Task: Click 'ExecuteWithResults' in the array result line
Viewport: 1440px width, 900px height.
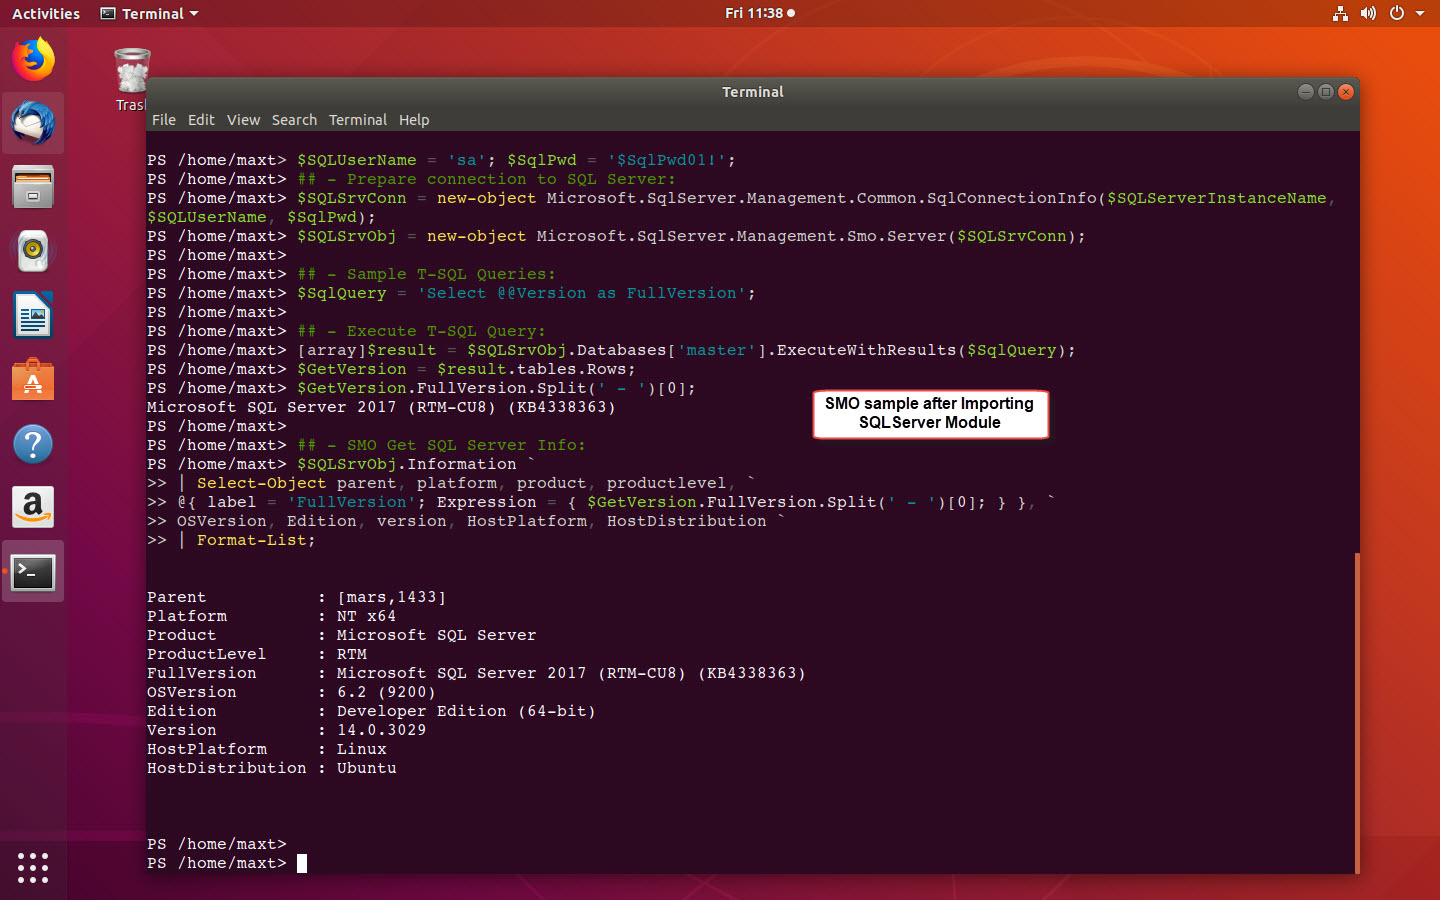Action: coord(867,350)
